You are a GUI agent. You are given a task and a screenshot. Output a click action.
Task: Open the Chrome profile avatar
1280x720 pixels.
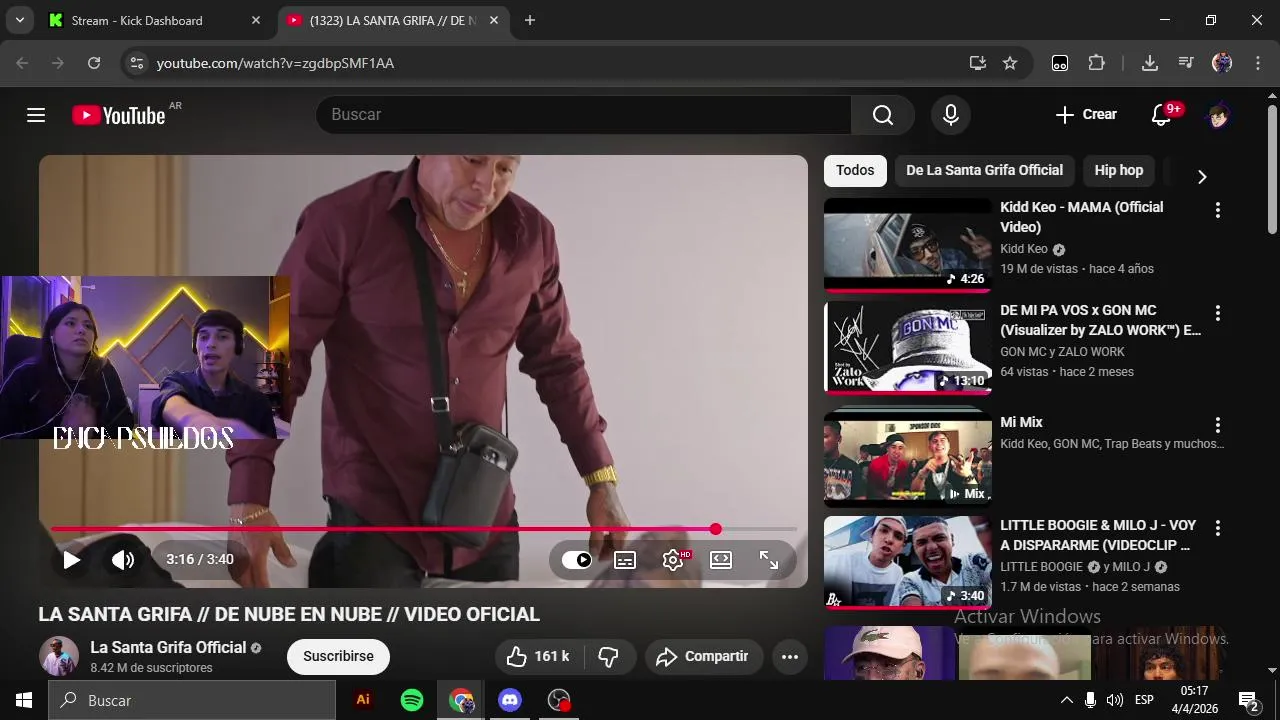tap(1222, 63)
